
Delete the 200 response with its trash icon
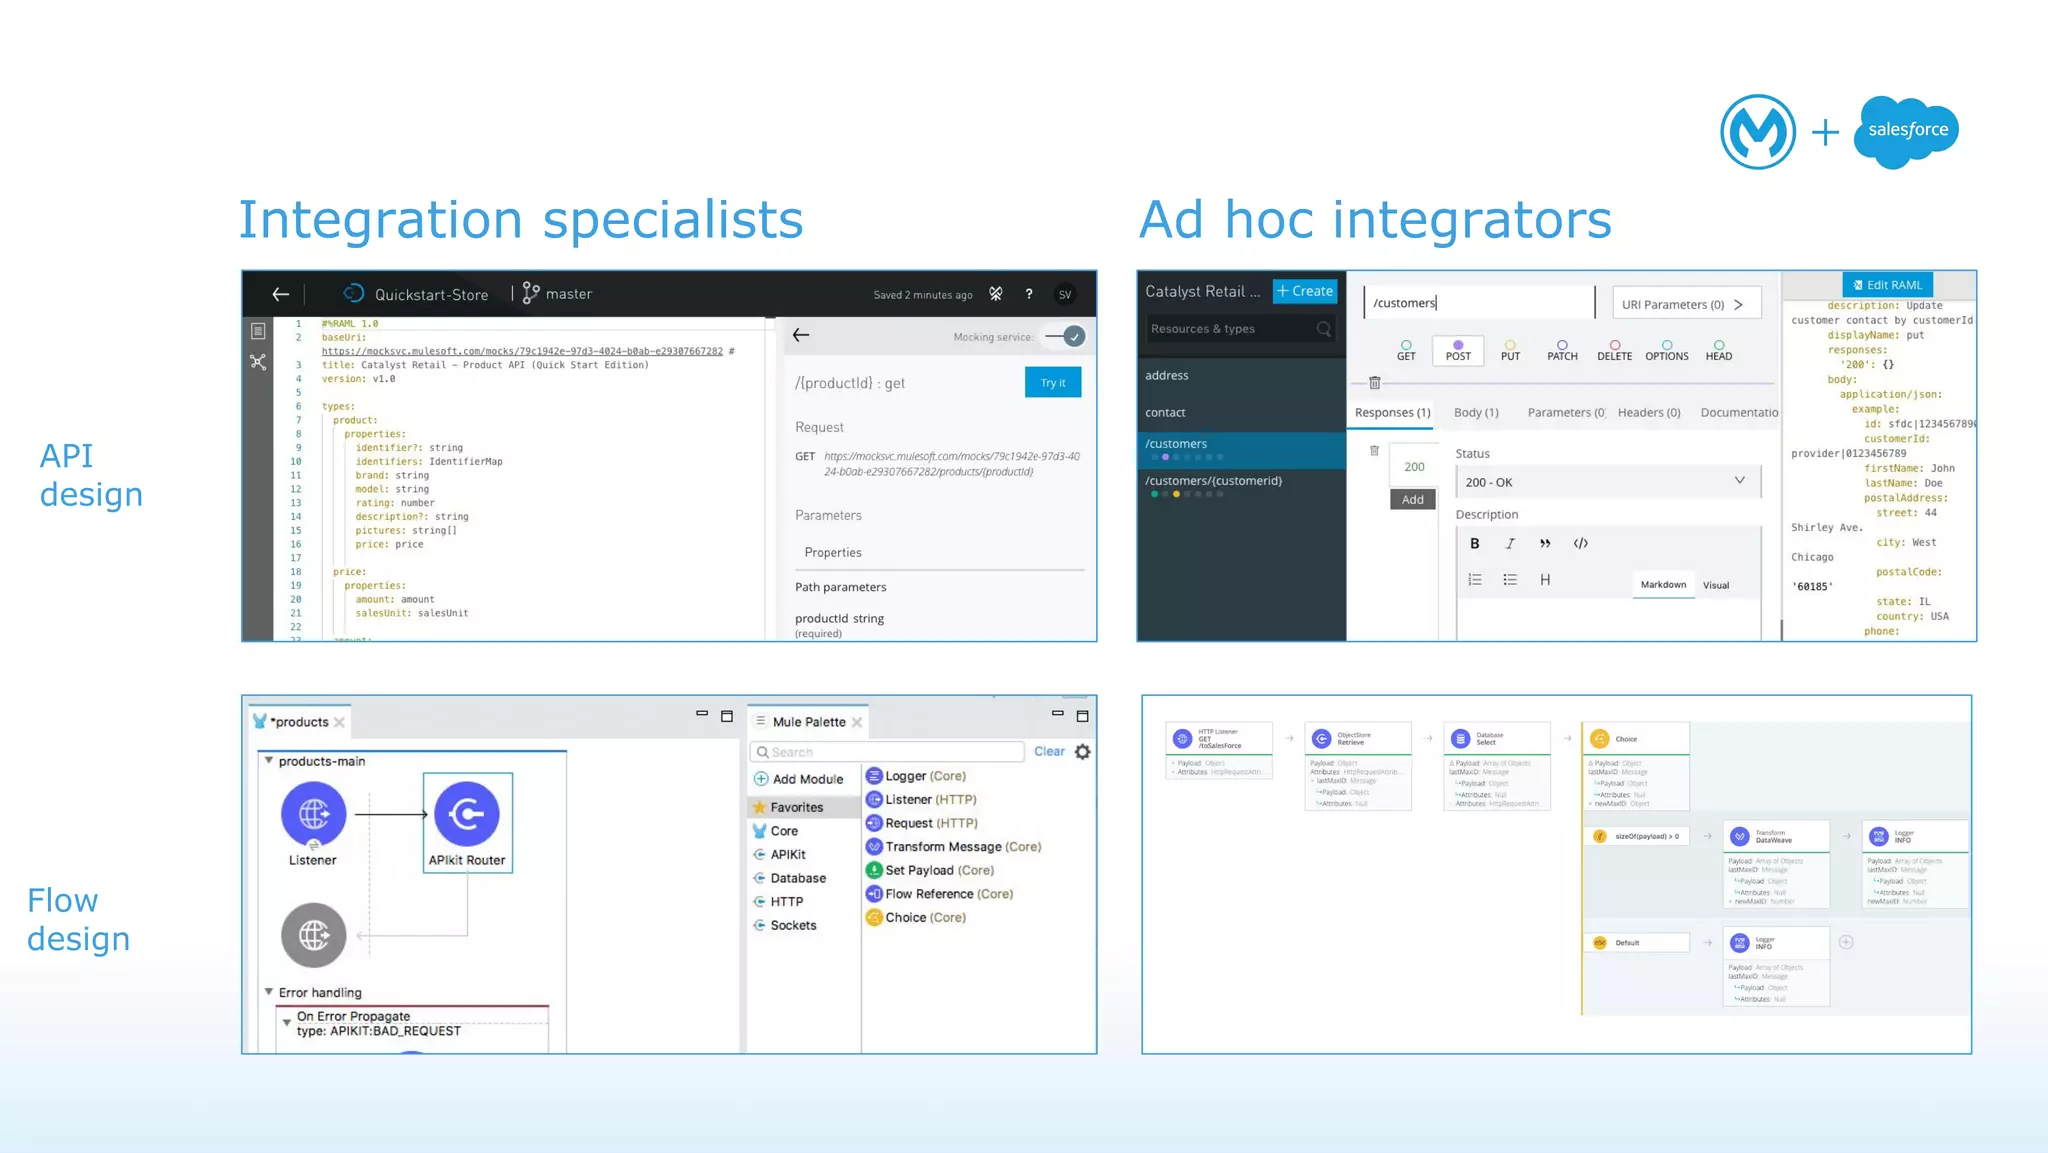1374,451
